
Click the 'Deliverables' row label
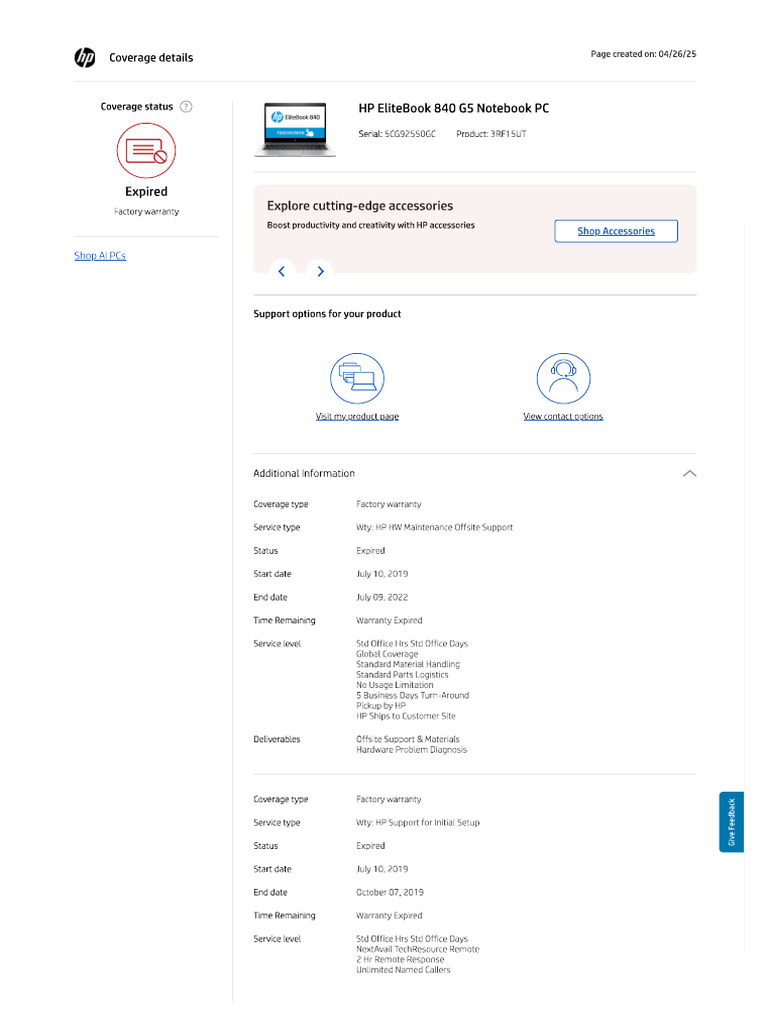[277, 739]
